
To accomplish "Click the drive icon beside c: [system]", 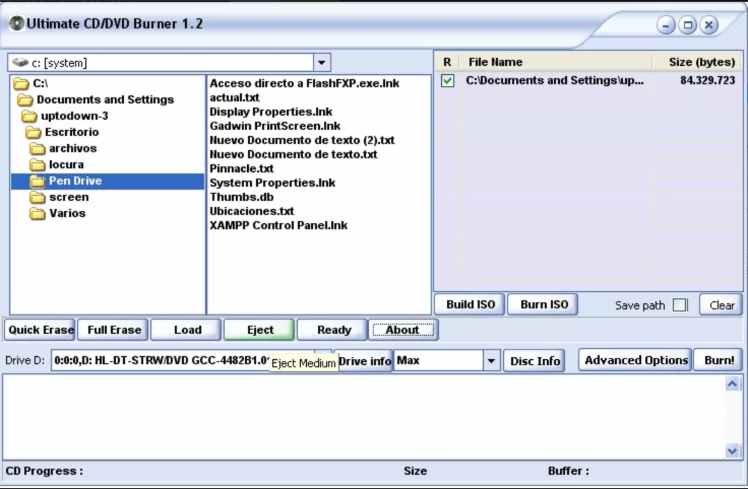I will tap(20, 62).
